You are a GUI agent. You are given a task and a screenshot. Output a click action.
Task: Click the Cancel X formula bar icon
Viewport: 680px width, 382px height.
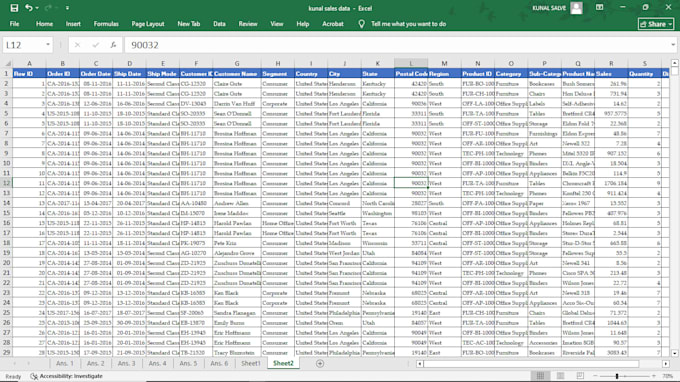point(77,45)
